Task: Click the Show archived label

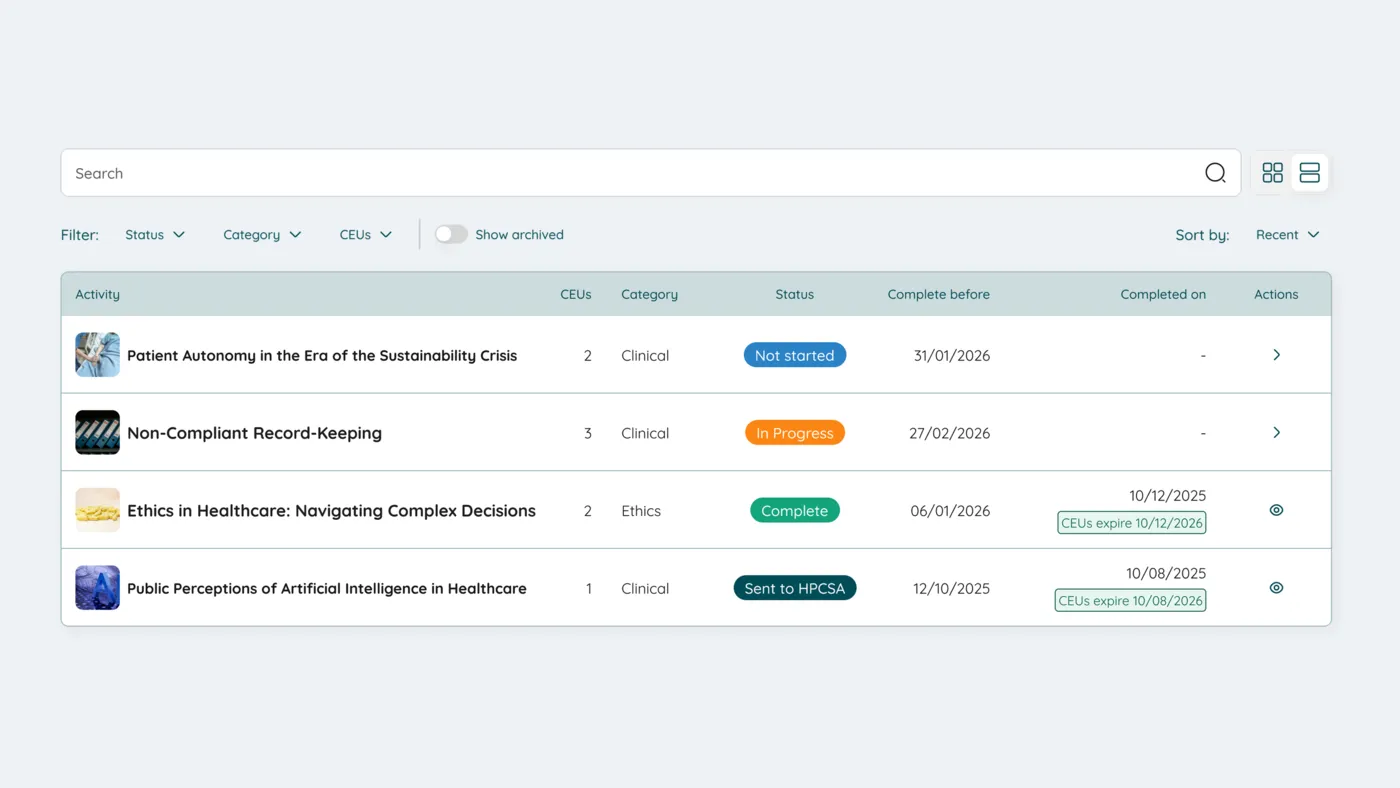Action: click(519, 235)
